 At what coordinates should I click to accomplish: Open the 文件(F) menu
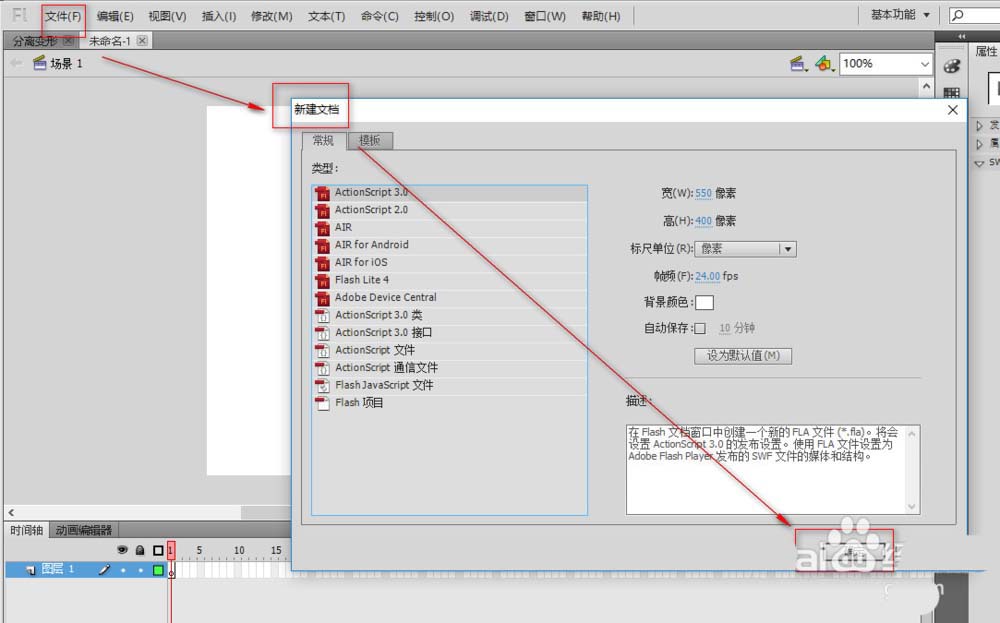(x=63, y=16)
